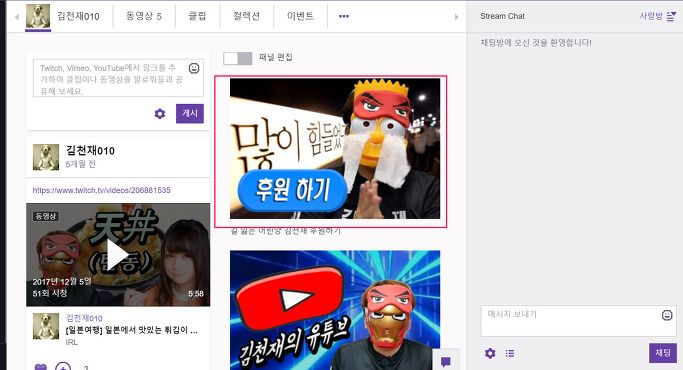Open emoticon picker in chat input

coord(667,315)
